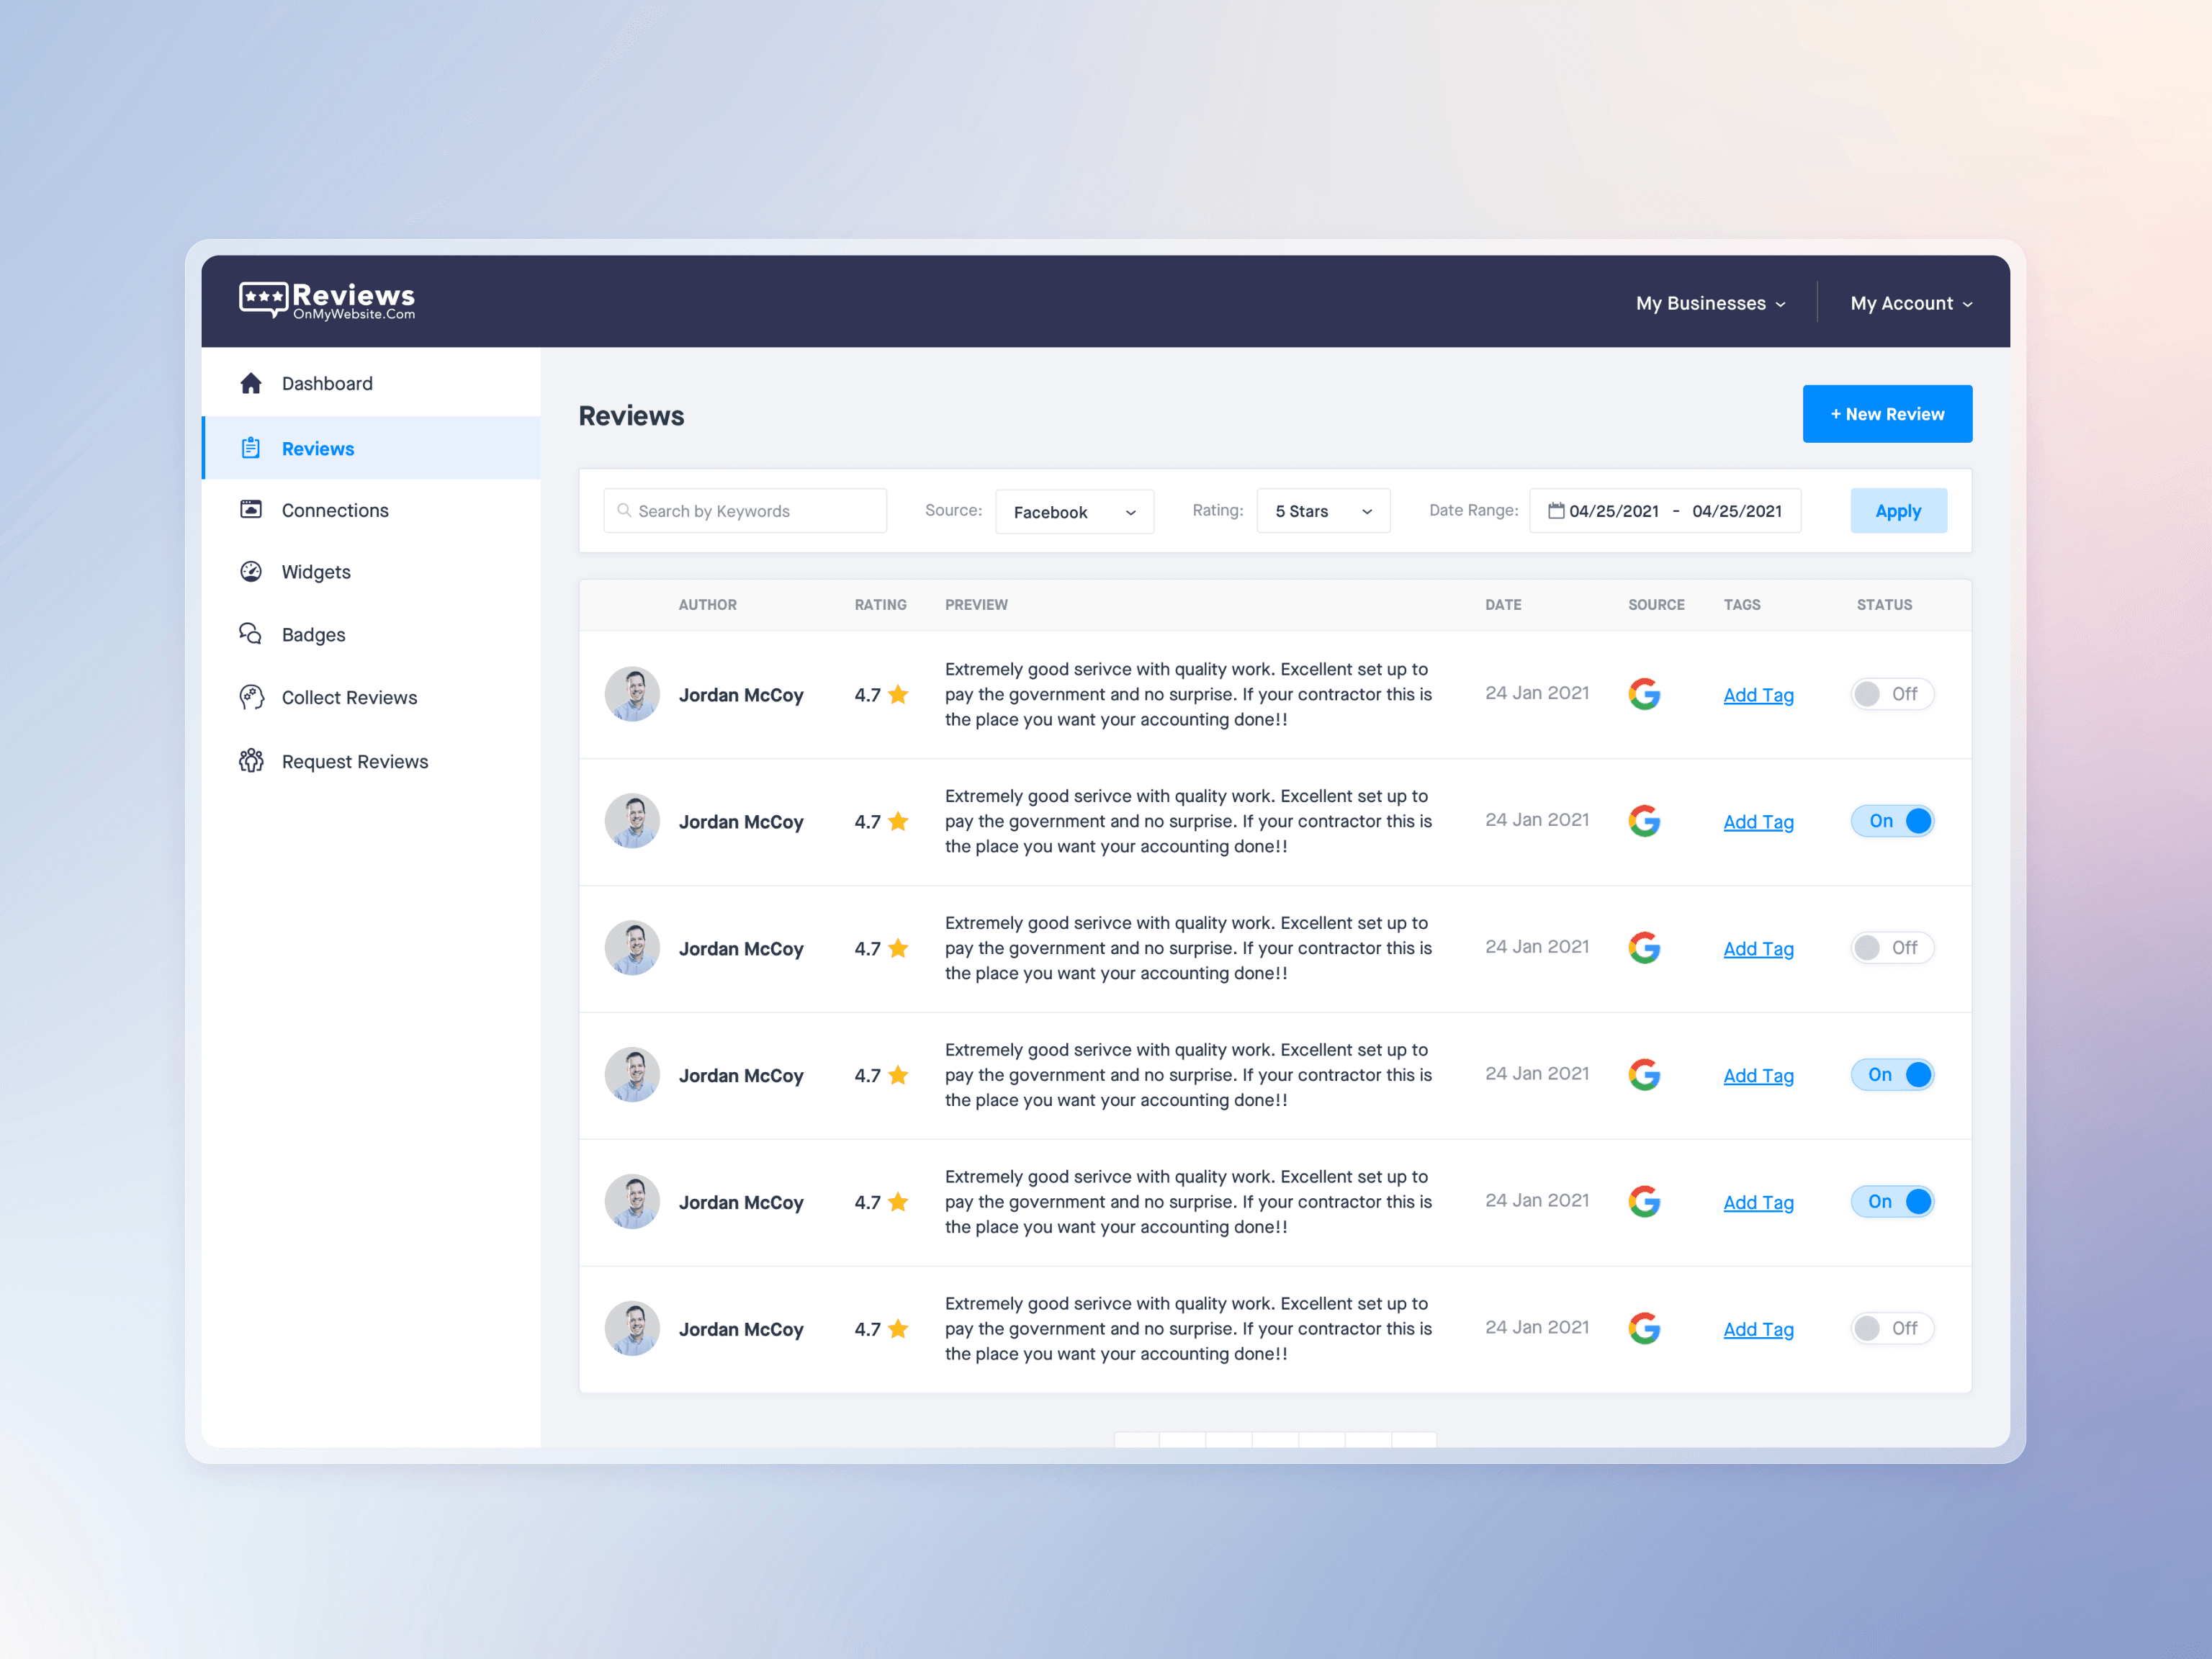The image size is (2212, 1659).
Task: Enable the last review's Off toggle
Action: pos(1891,1328)
